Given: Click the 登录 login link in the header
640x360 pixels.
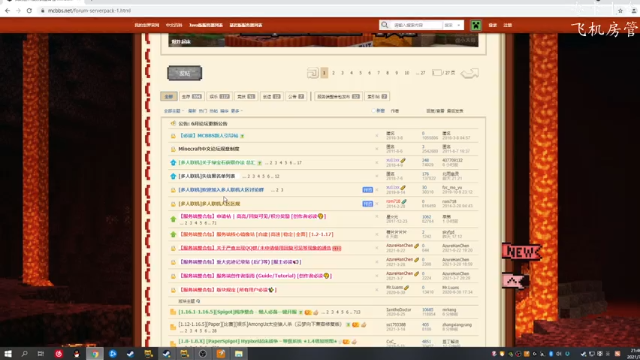Looking at the screenshot, I should pyautogui.click(x=493, y=25).
